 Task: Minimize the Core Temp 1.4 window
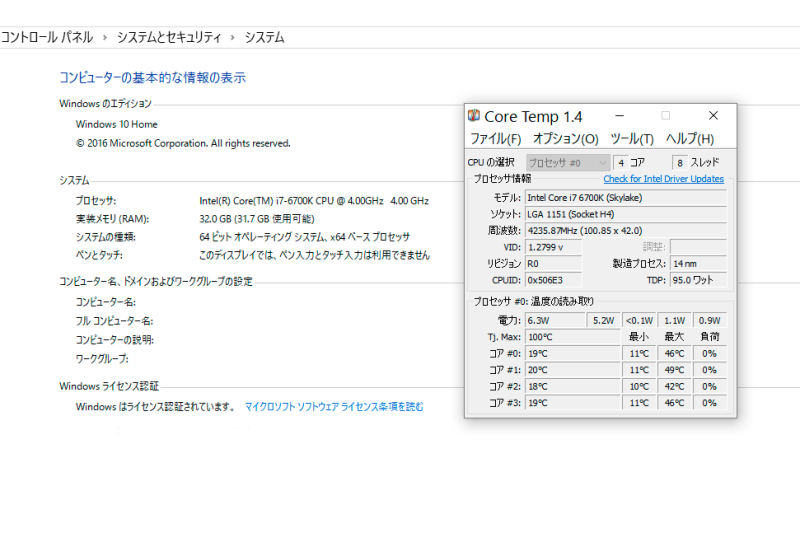tap(619, 116)
